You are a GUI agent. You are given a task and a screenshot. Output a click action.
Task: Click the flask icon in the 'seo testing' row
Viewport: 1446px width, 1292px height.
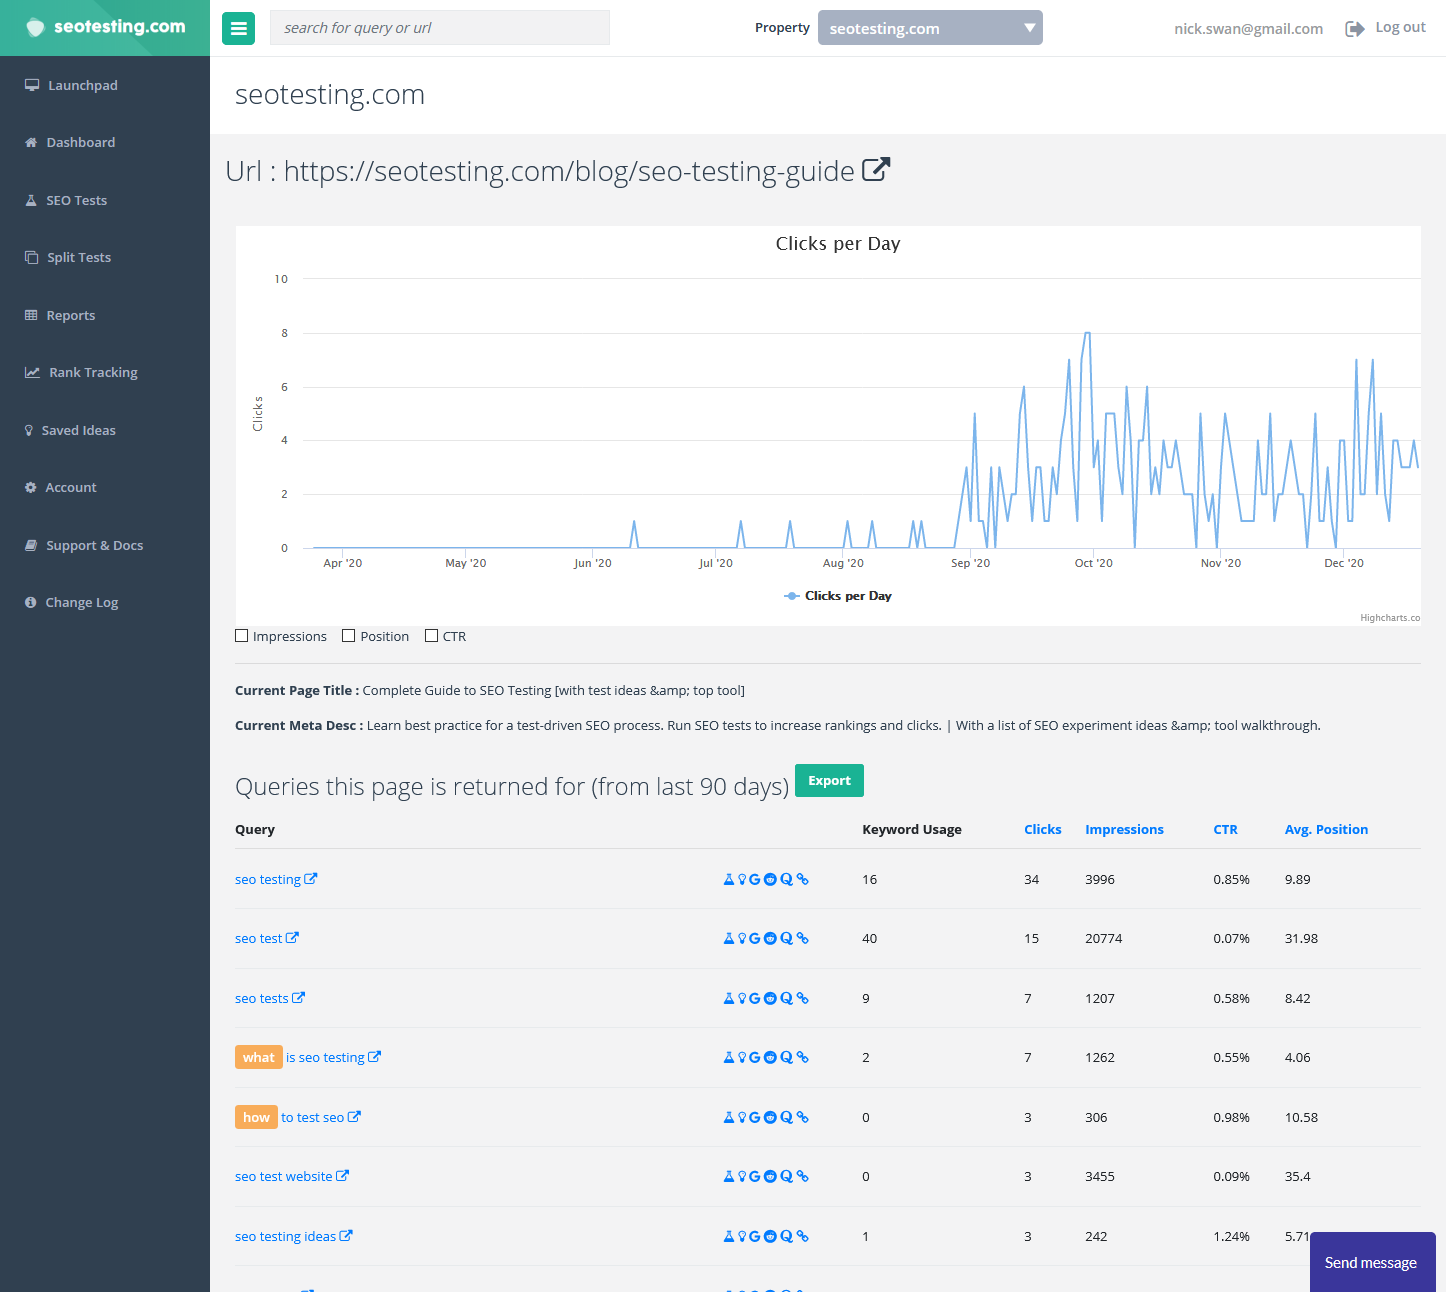coord(729,880)
